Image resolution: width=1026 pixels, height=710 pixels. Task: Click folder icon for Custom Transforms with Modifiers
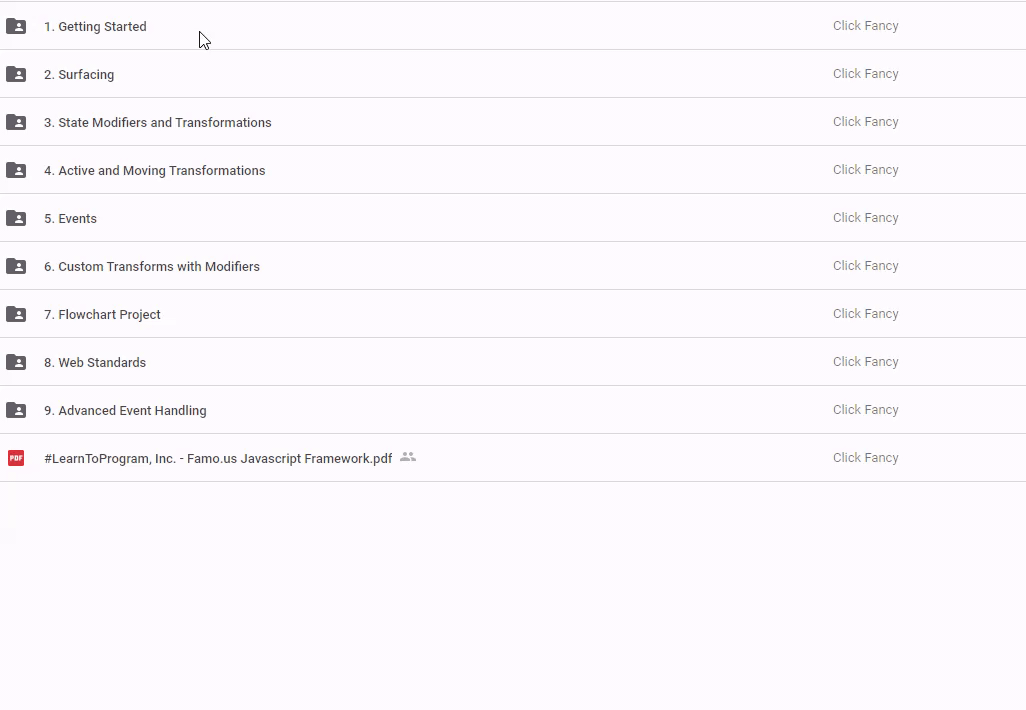[x=16, y=266]
